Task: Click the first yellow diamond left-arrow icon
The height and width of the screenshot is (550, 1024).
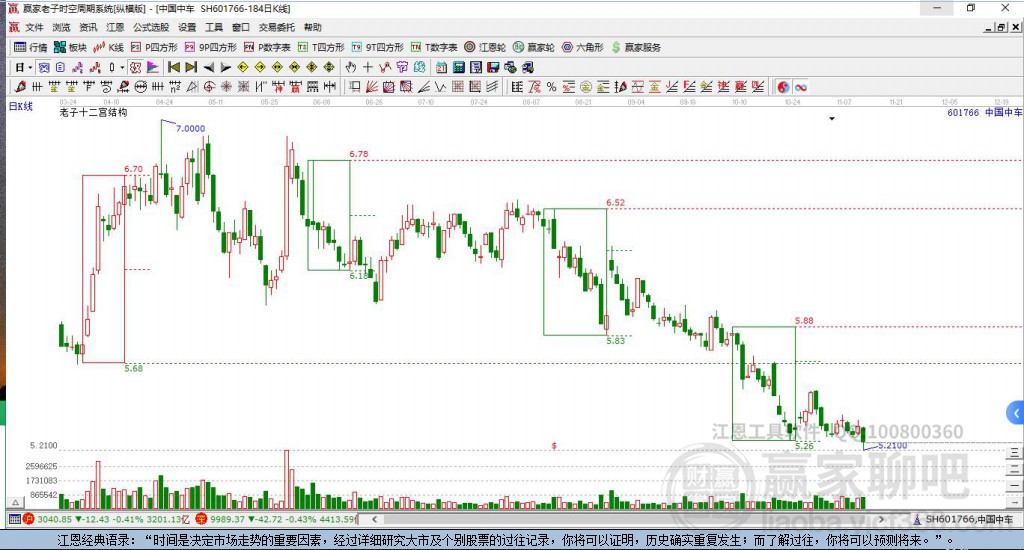Action: [243, 67]
